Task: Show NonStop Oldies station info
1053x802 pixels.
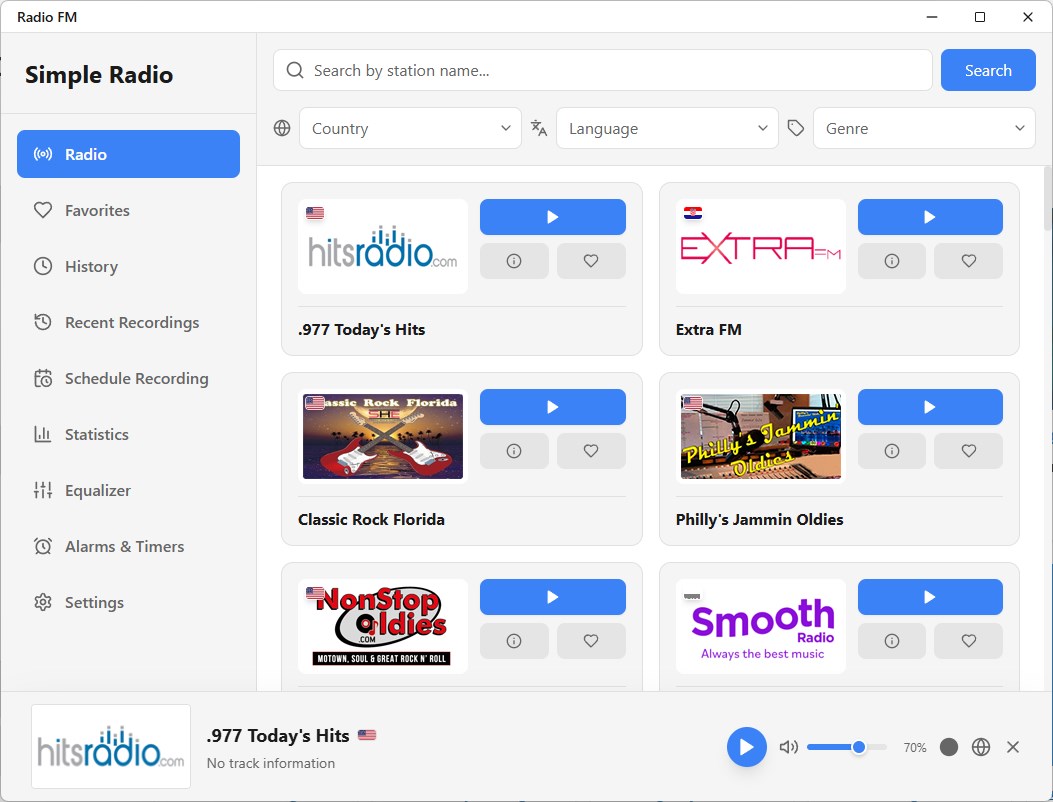Action: coord(514,641)
